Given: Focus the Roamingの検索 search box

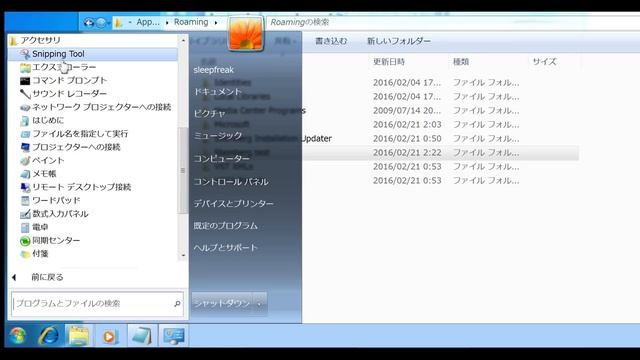Looking at the screenshot, I should (453, 22).
